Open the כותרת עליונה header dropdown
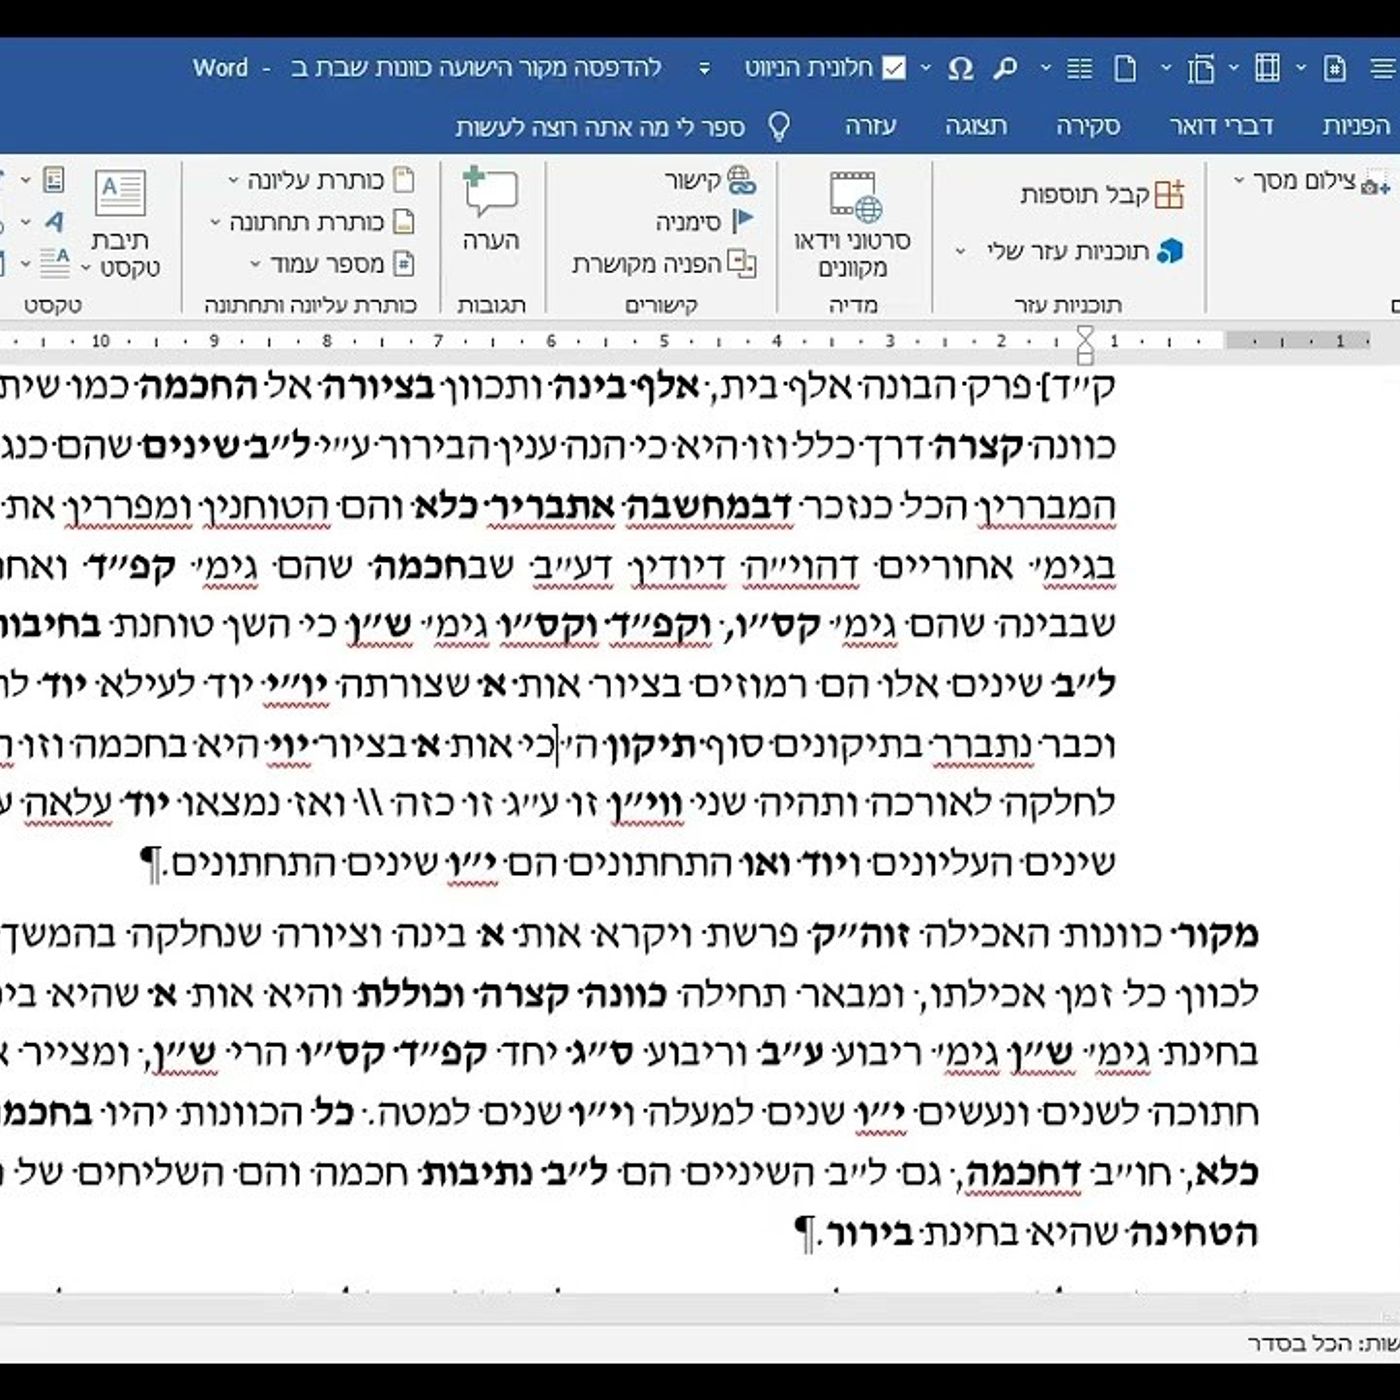Viewport: 1400px width, 1400px height. pyautogui.click(x=320, y=181)
